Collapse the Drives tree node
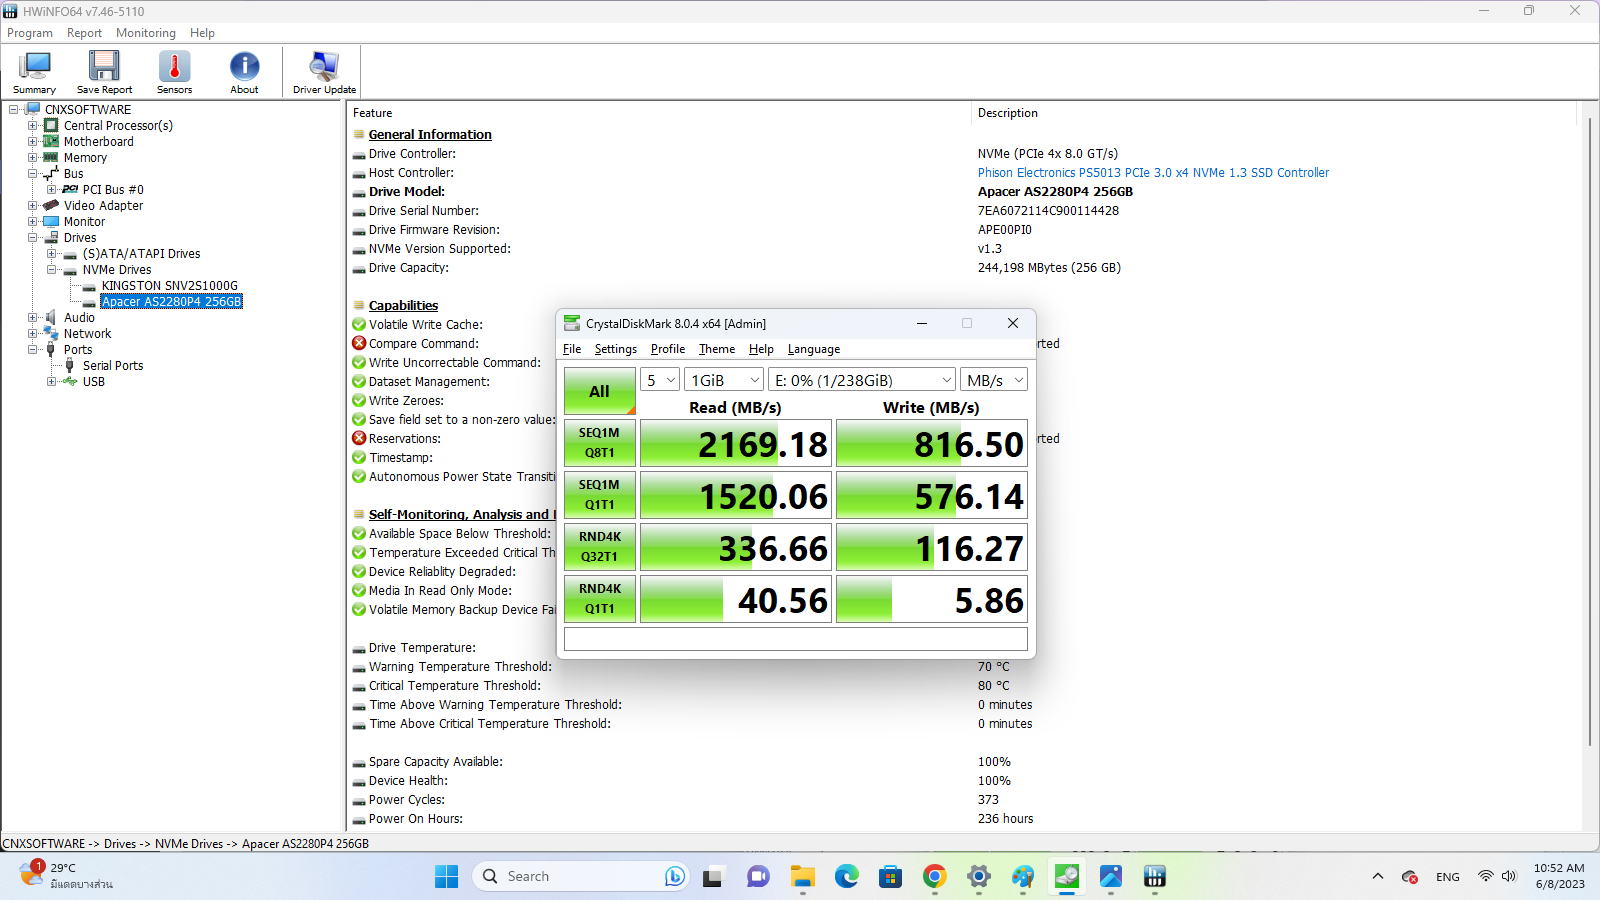 (33, 238)
